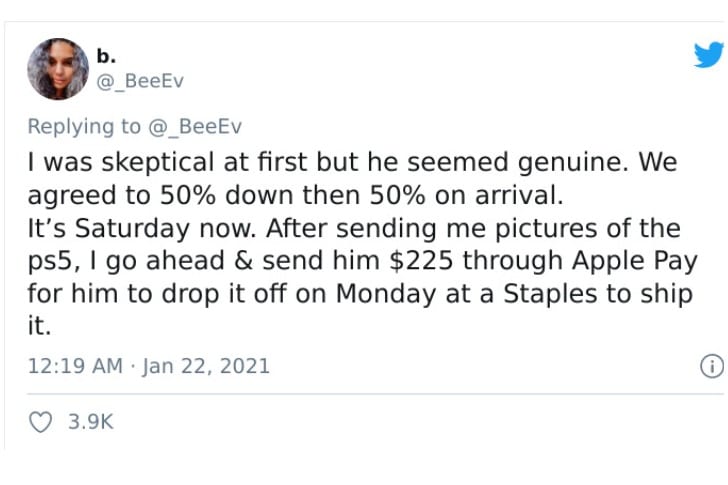The width and height of the screenshot is (728, 485).
Task: Open the tweet info circle icon
Action: click(x=712, y=366)
